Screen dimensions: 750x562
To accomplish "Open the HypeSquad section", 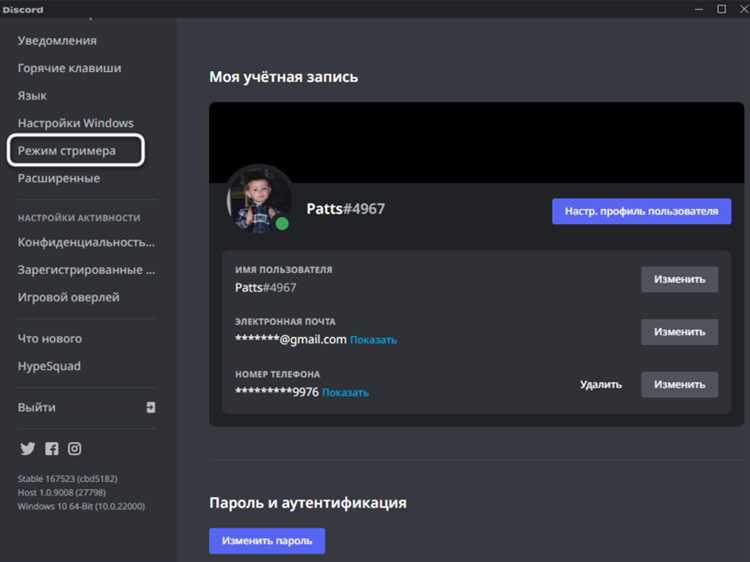I will (49, 366).
